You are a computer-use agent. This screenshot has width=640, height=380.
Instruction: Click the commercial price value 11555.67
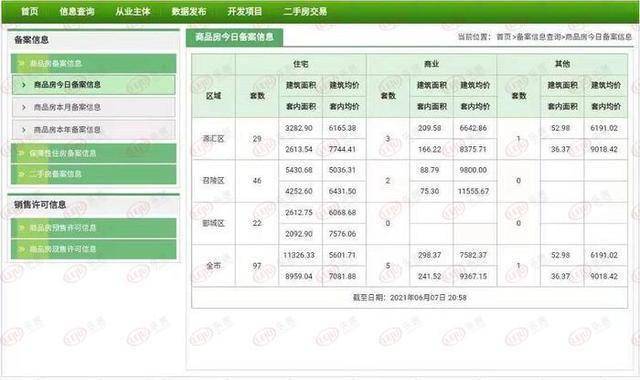(473, 191)
